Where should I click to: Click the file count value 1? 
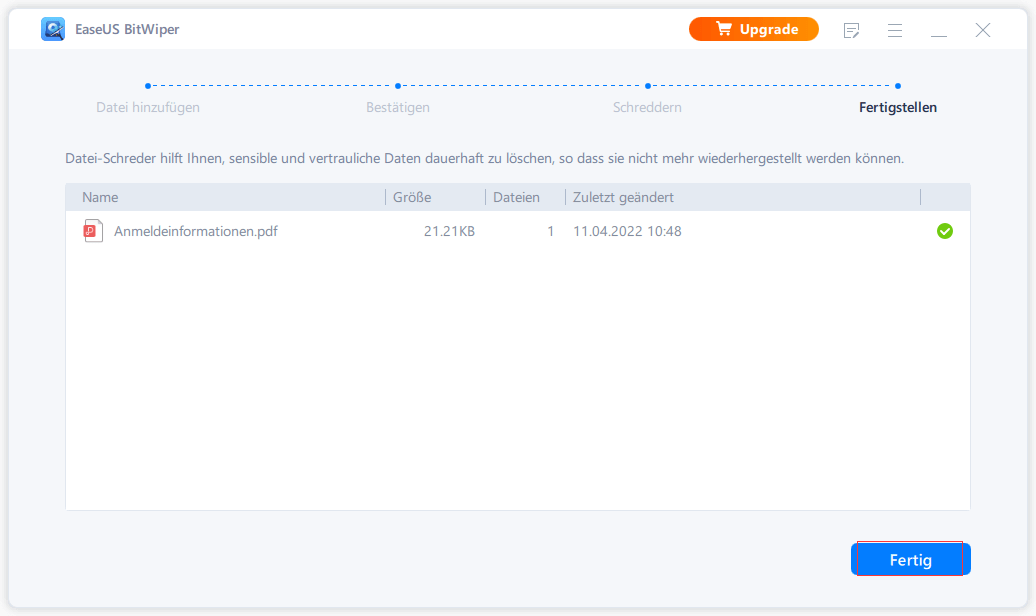pos(550,231)
